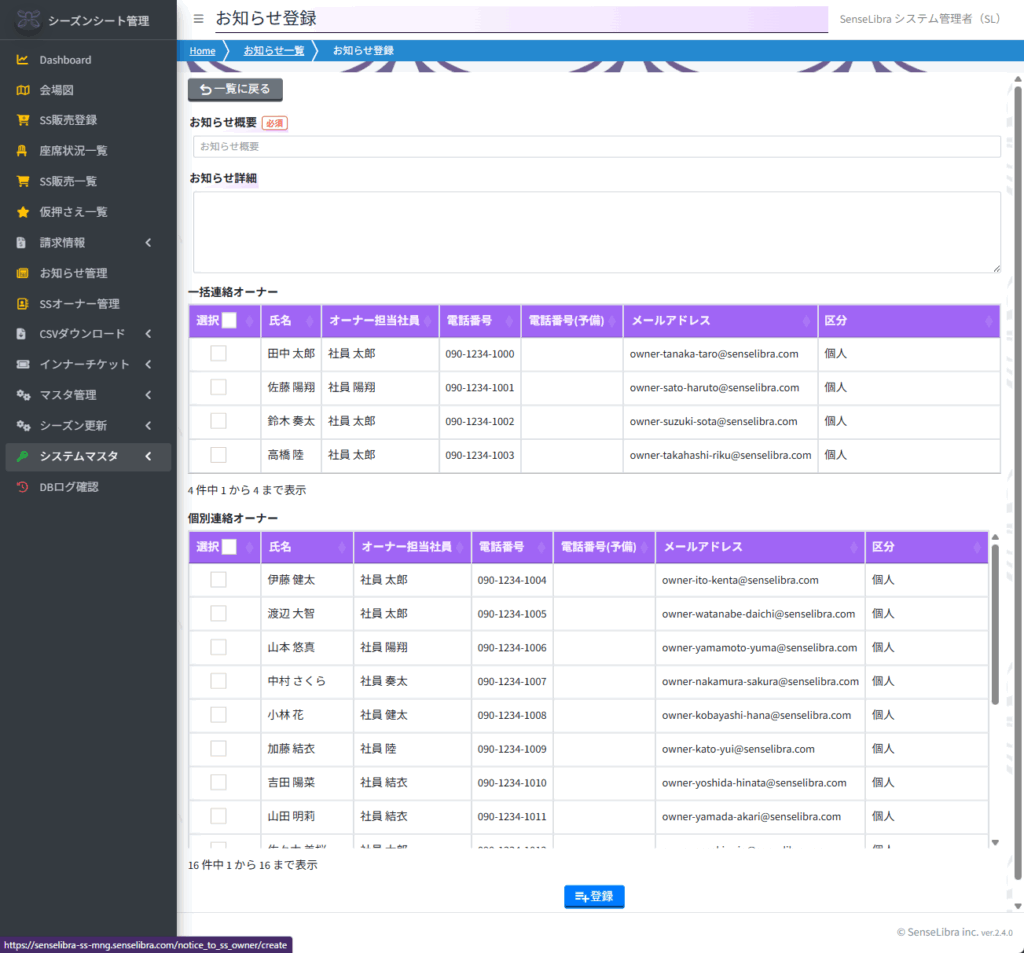The image size is (1024, 953).
Task: Click the SS販売登録 cart icon
Action: [x=22, y=120]
